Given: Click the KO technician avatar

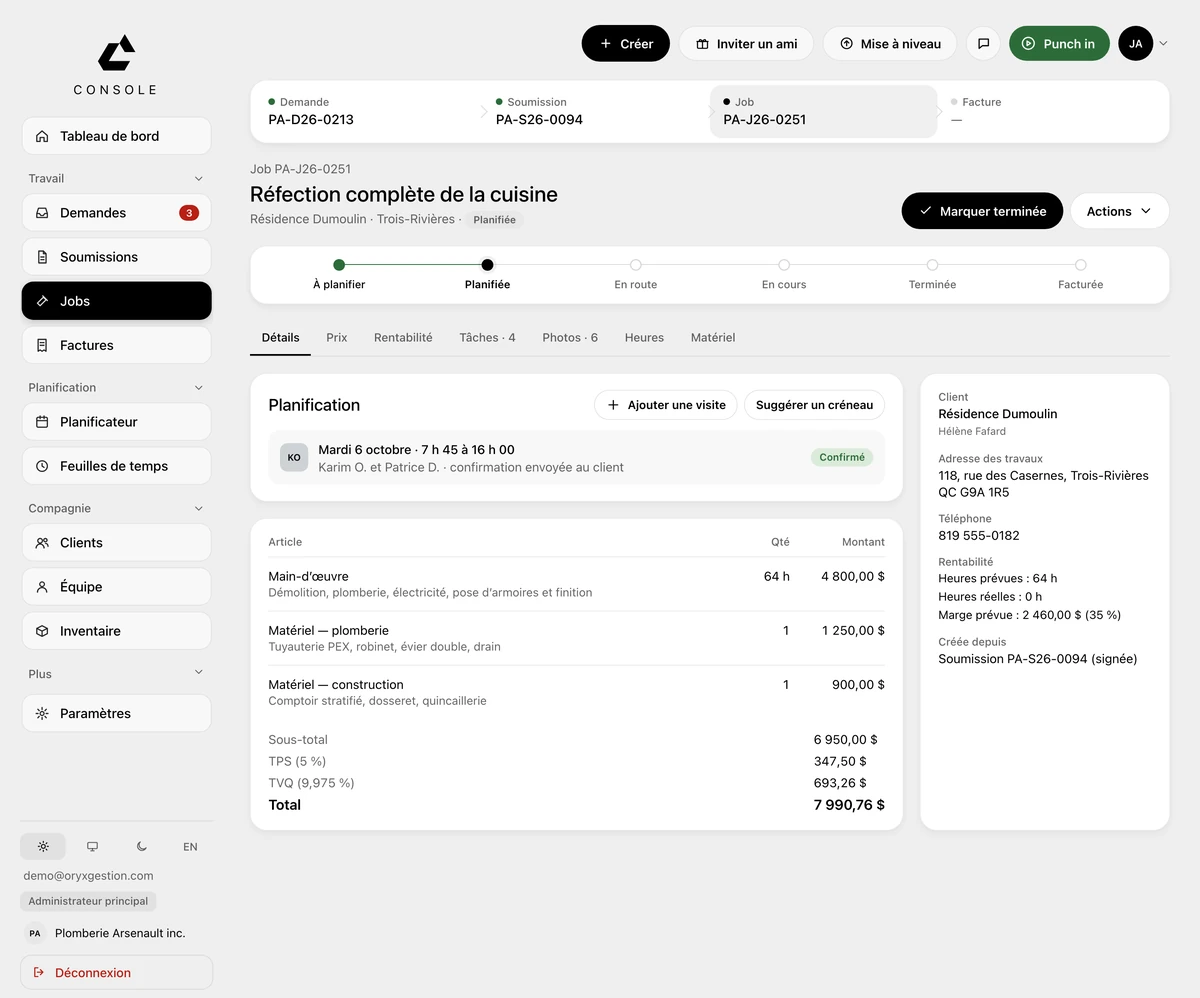Looking at the screenshot, I should (294, 457).
